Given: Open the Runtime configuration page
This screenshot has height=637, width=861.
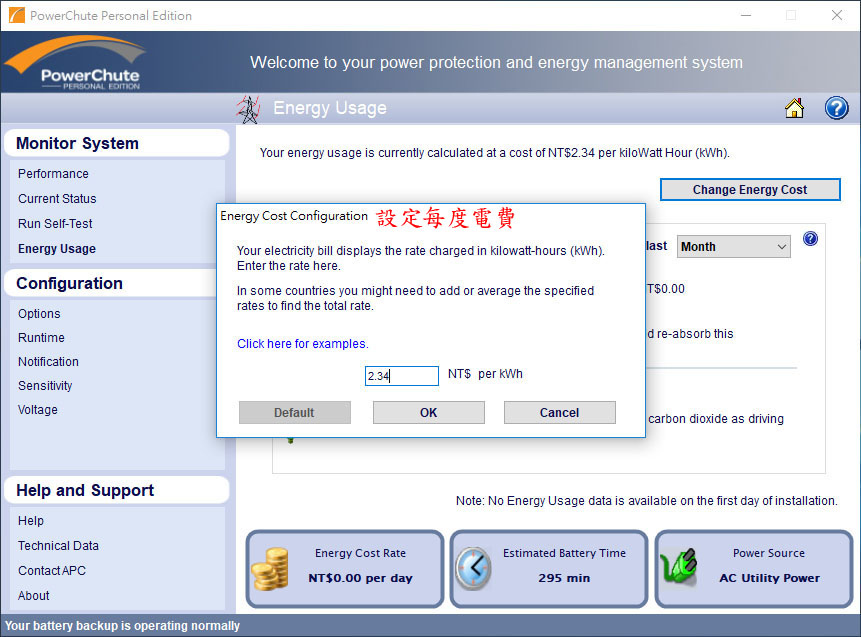Looking at the screenshot, I should click(41, 338).
